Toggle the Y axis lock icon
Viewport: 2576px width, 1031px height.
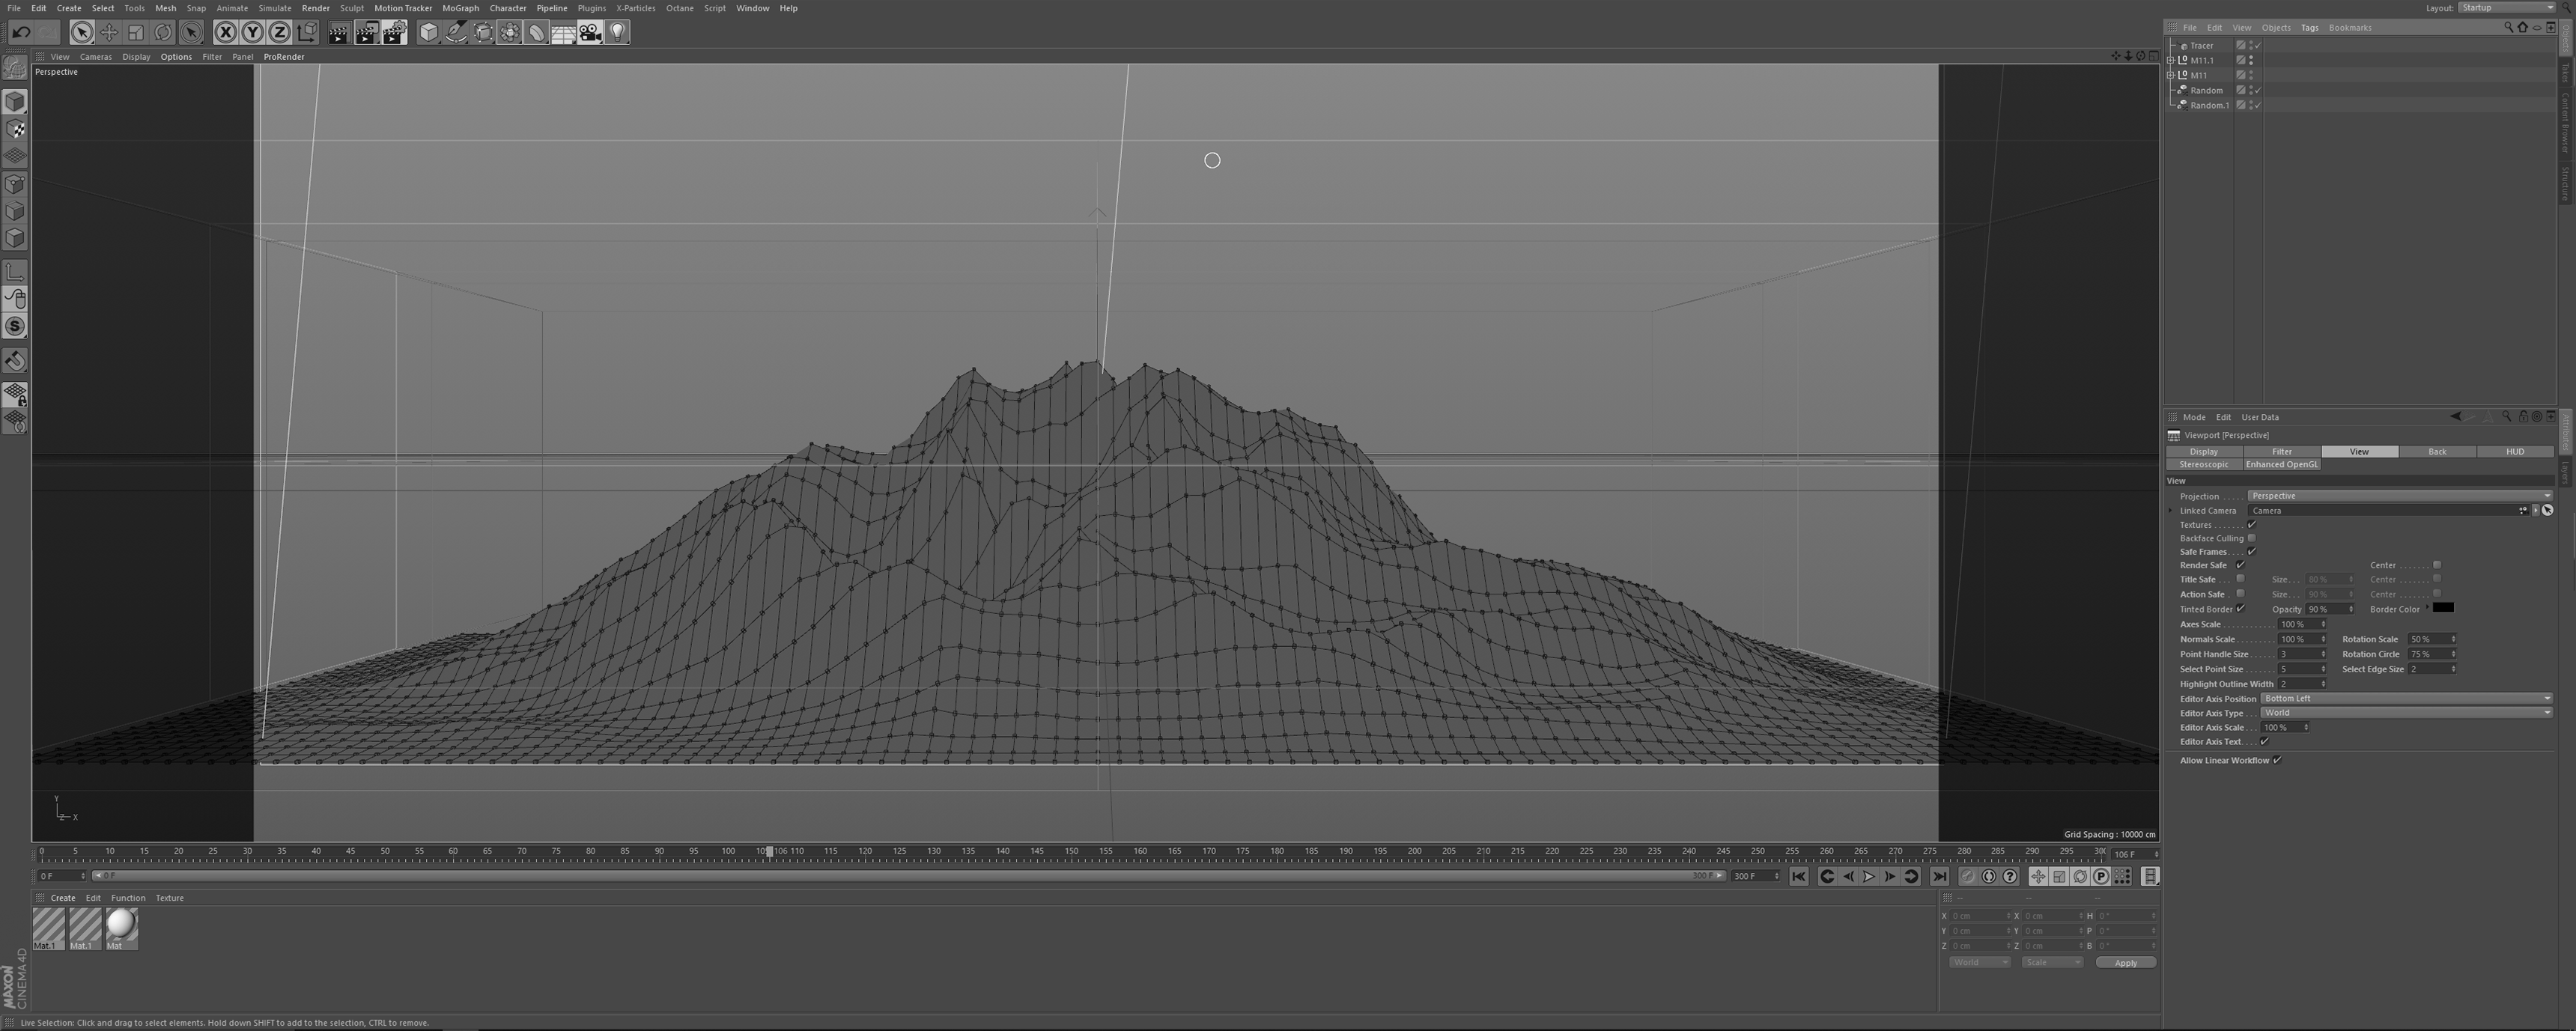click(253, 32)
